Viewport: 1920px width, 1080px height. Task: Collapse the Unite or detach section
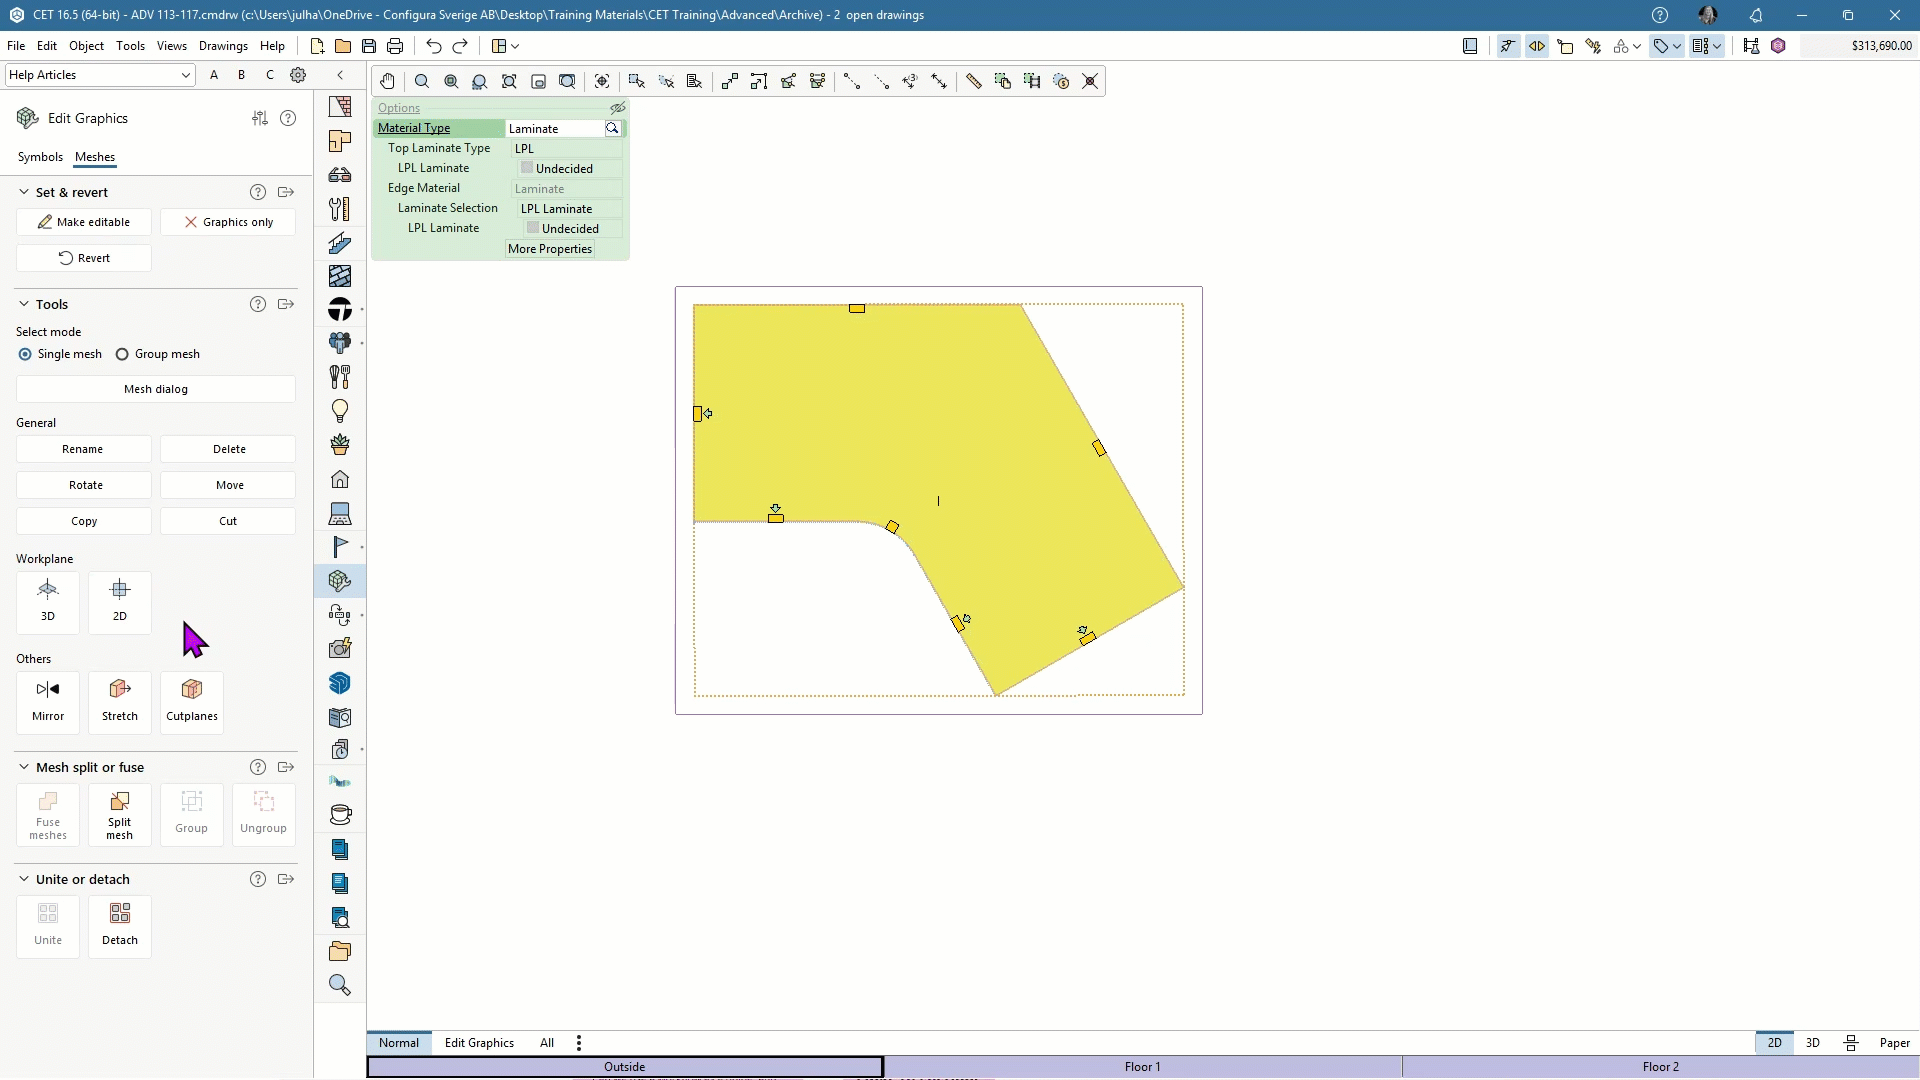coord(24,879)
